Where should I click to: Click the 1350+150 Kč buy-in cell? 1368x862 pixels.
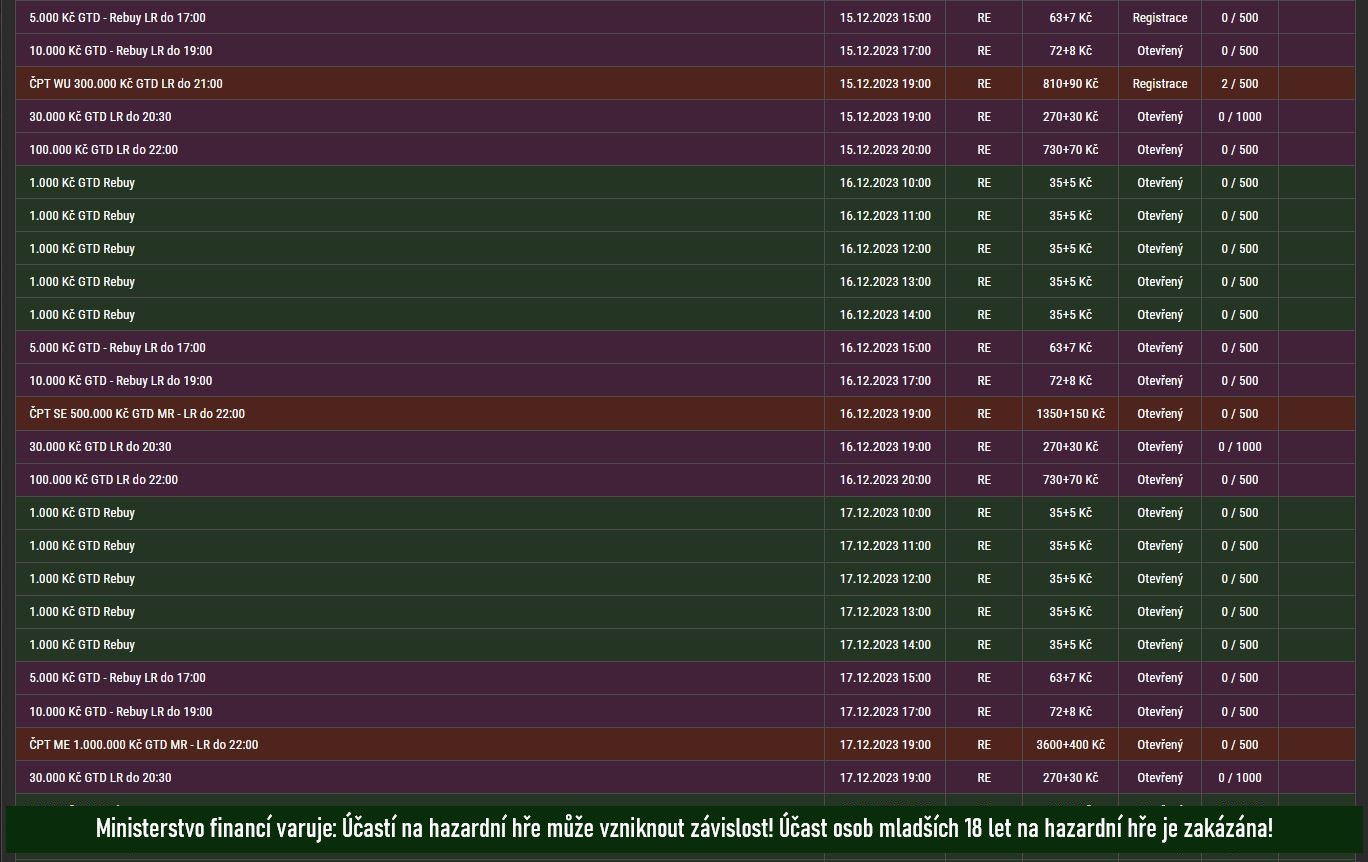1070,414
